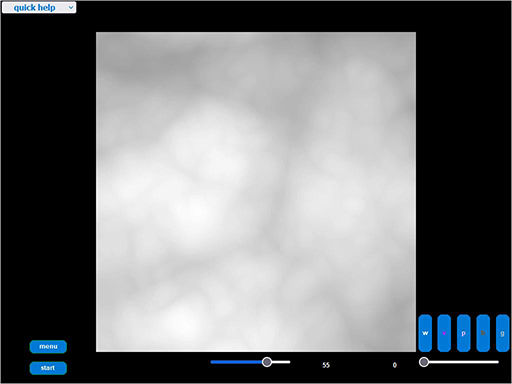This screenshot has width=512, height=384.
Task: Click the white unfilled end of the left slider
Action: 281,362
